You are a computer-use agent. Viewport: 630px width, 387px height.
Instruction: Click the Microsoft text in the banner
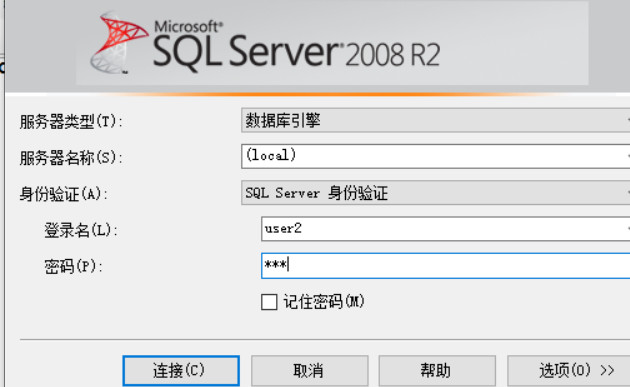188,27
